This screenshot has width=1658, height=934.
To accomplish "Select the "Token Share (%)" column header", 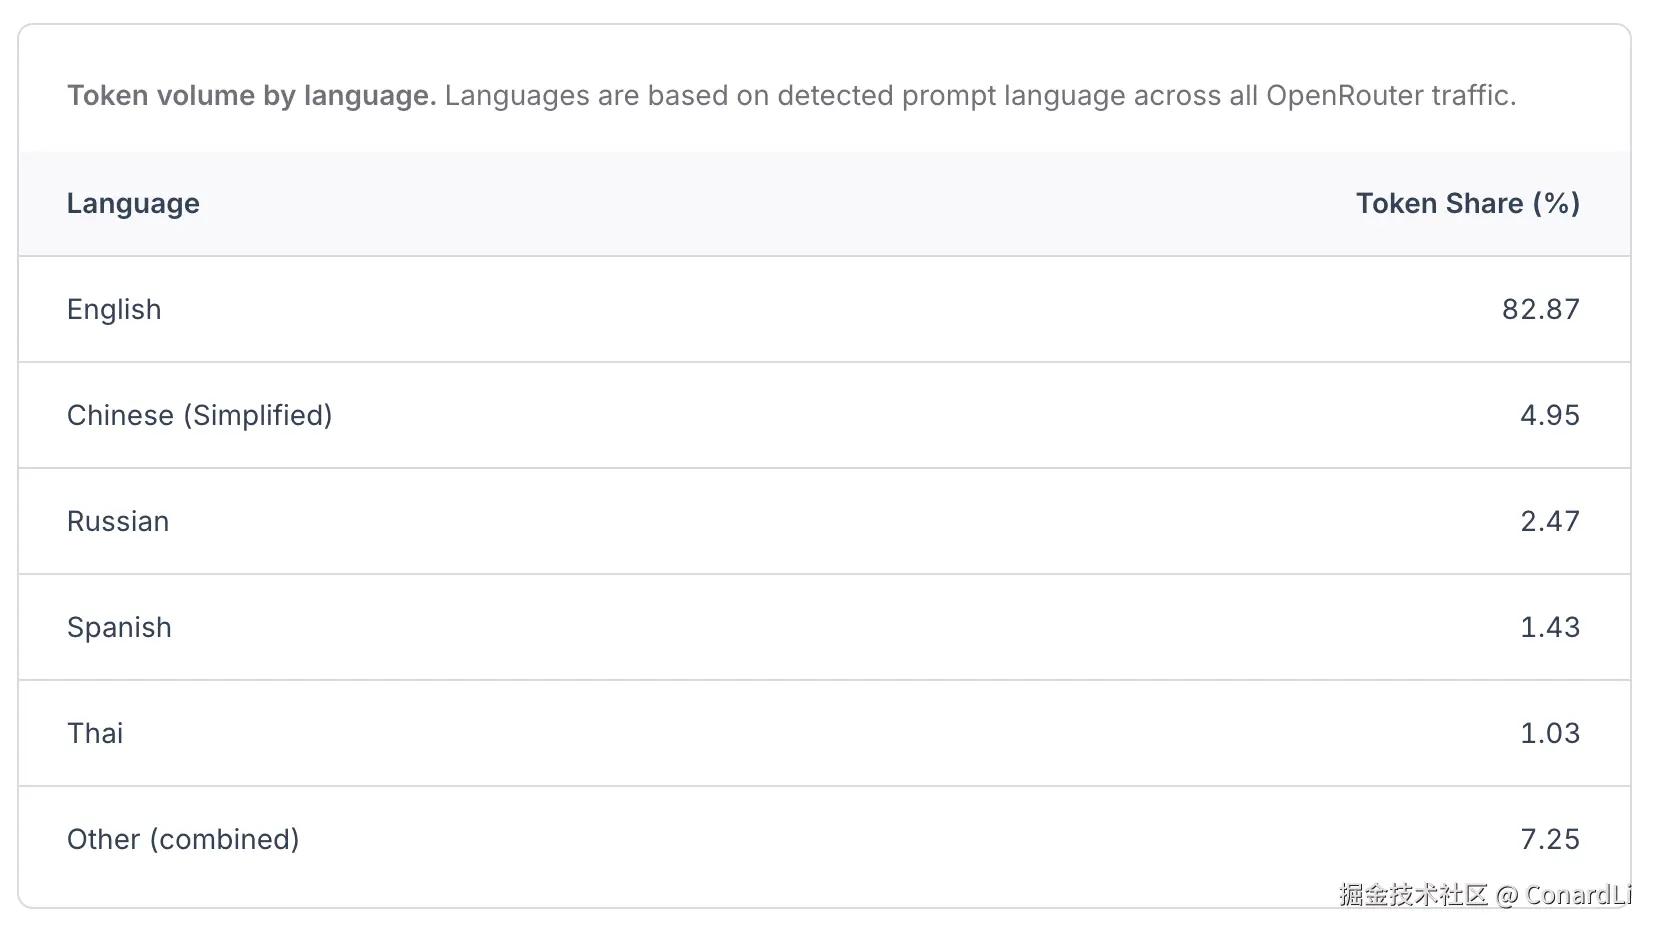I will pyautogui.click(x=1467, y=204).
